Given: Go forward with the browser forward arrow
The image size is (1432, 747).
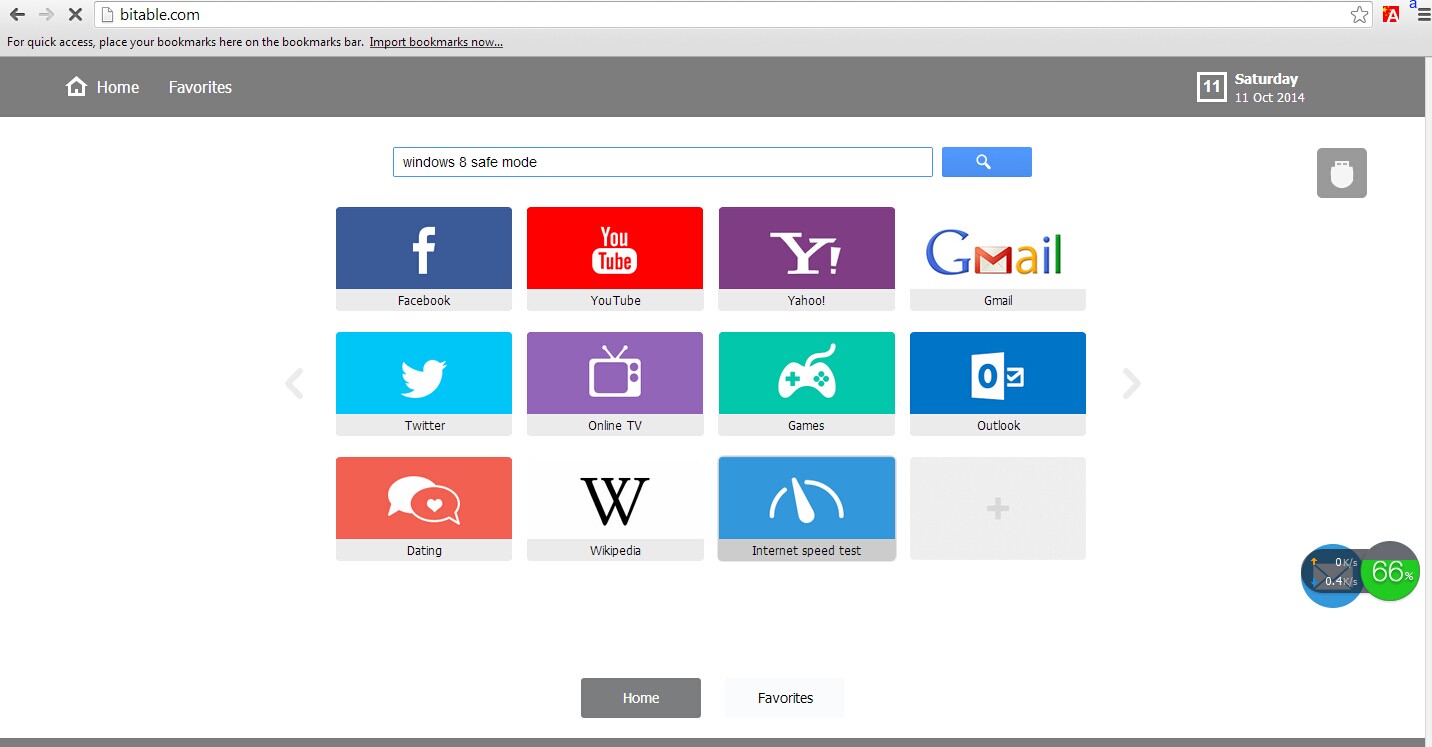Looking at the screenshot, I should click(x=46, y=15).
